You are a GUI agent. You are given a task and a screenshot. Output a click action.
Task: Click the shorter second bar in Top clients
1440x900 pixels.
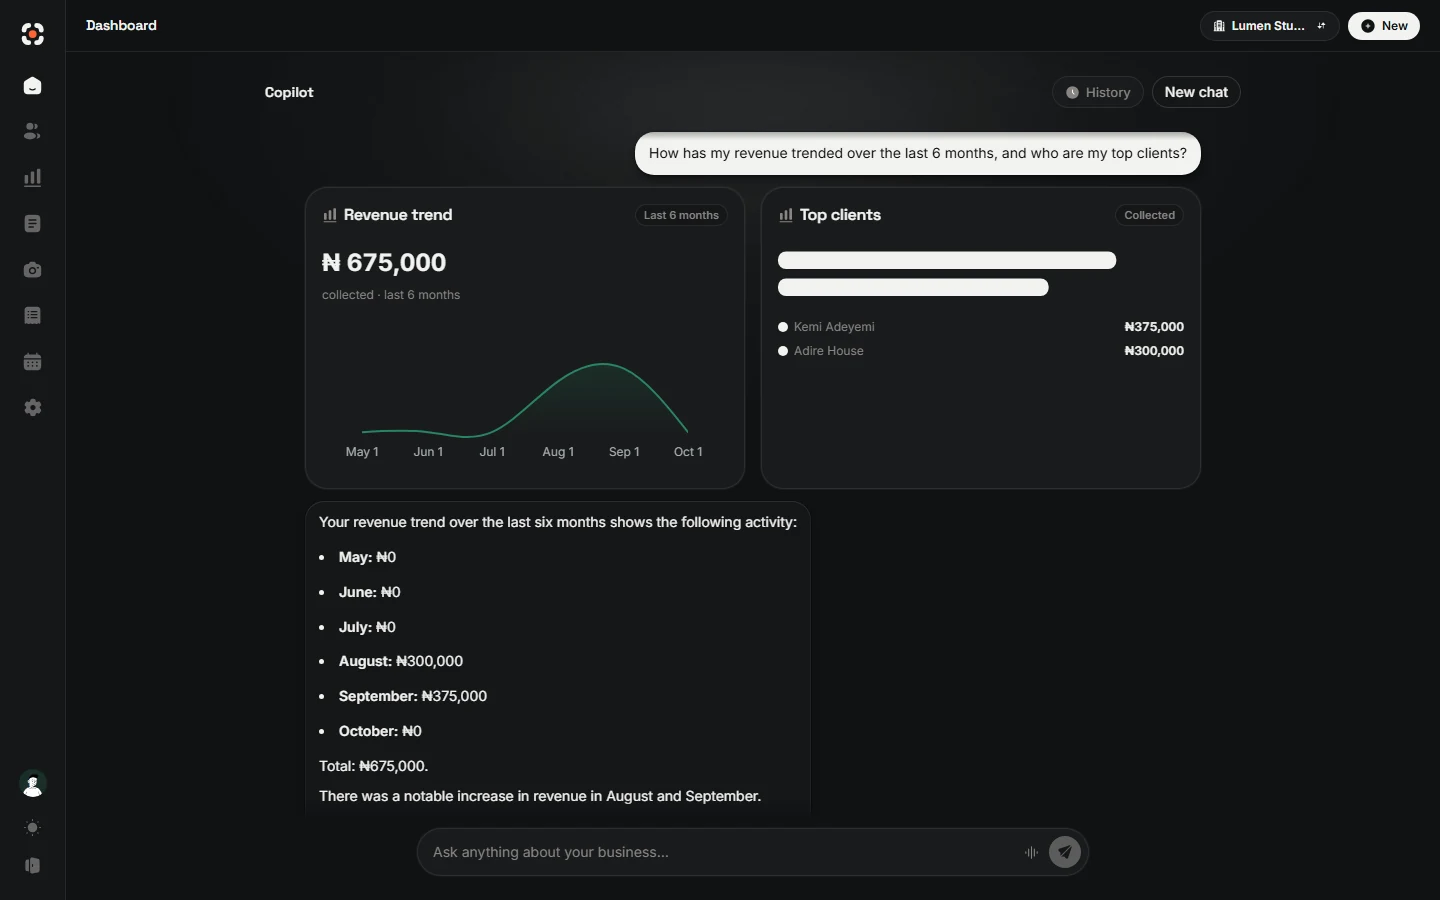click(913, 287)
